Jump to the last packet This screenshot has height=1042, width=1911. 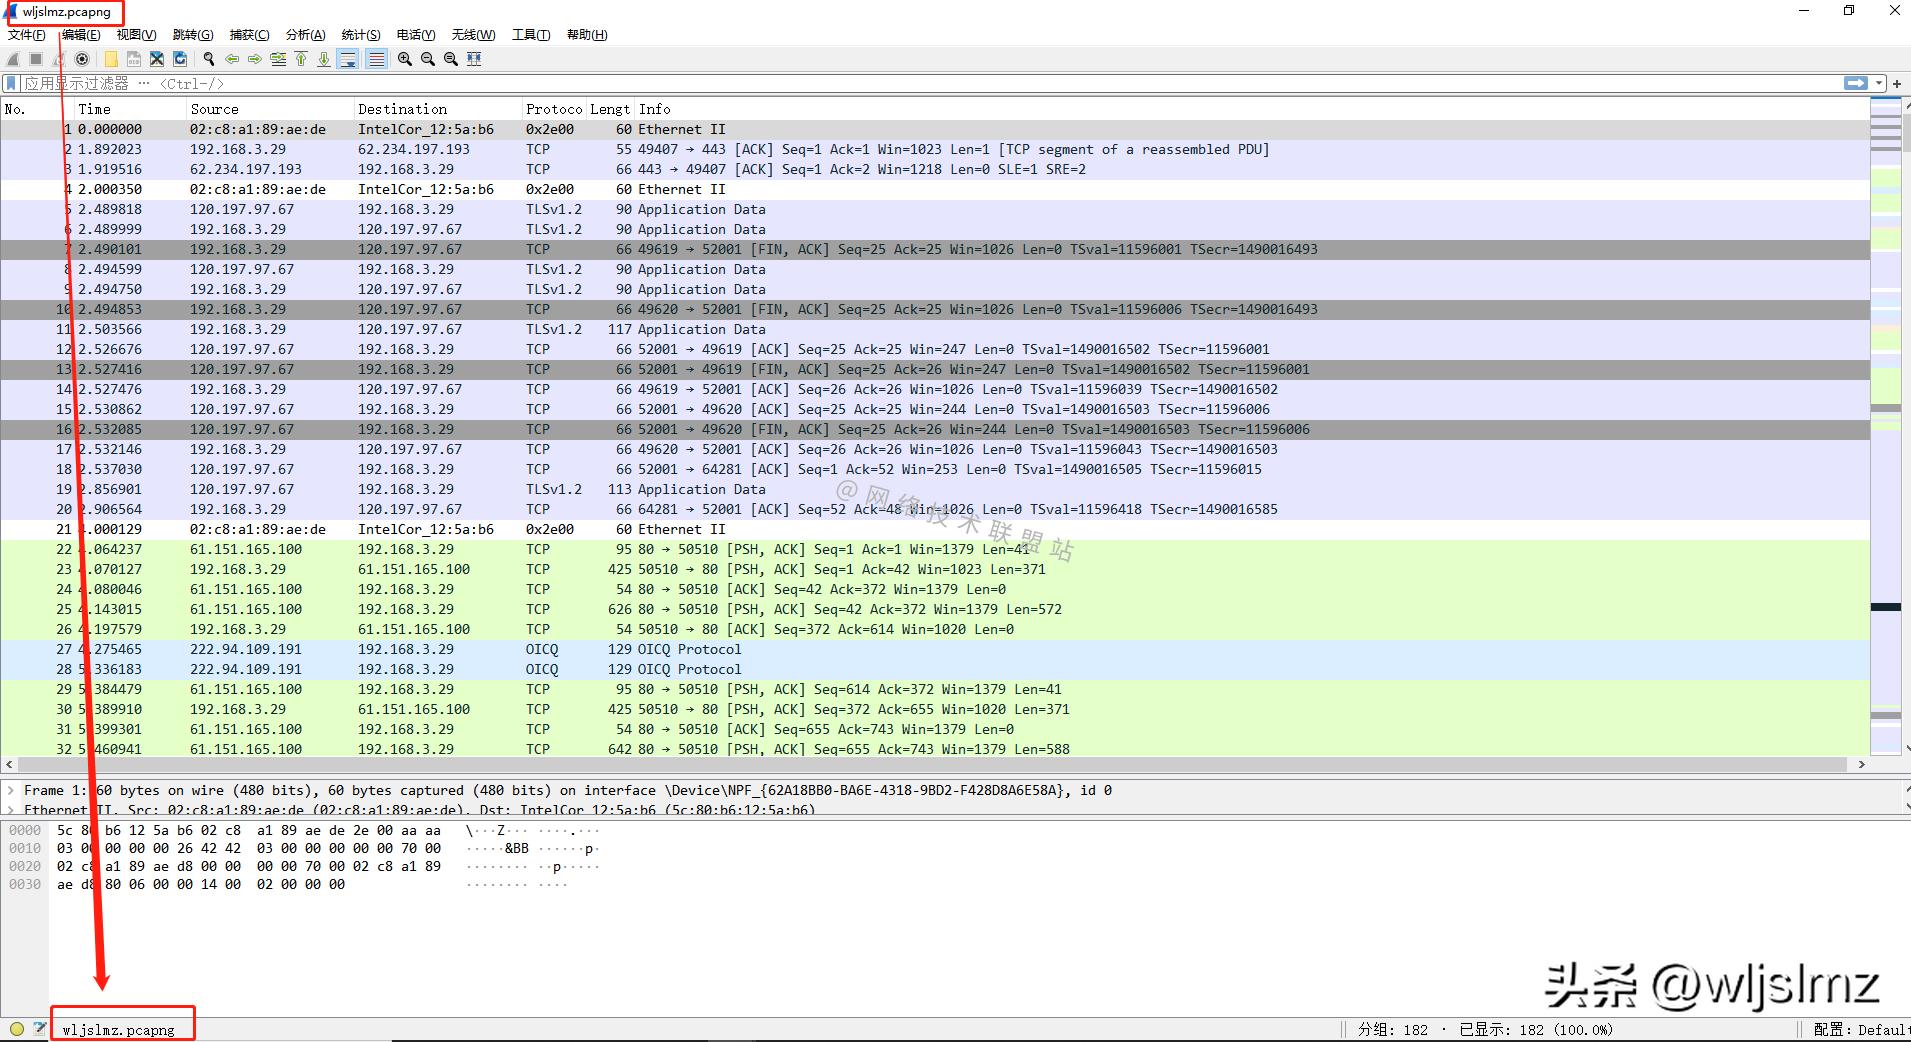(x=324, y=59)
